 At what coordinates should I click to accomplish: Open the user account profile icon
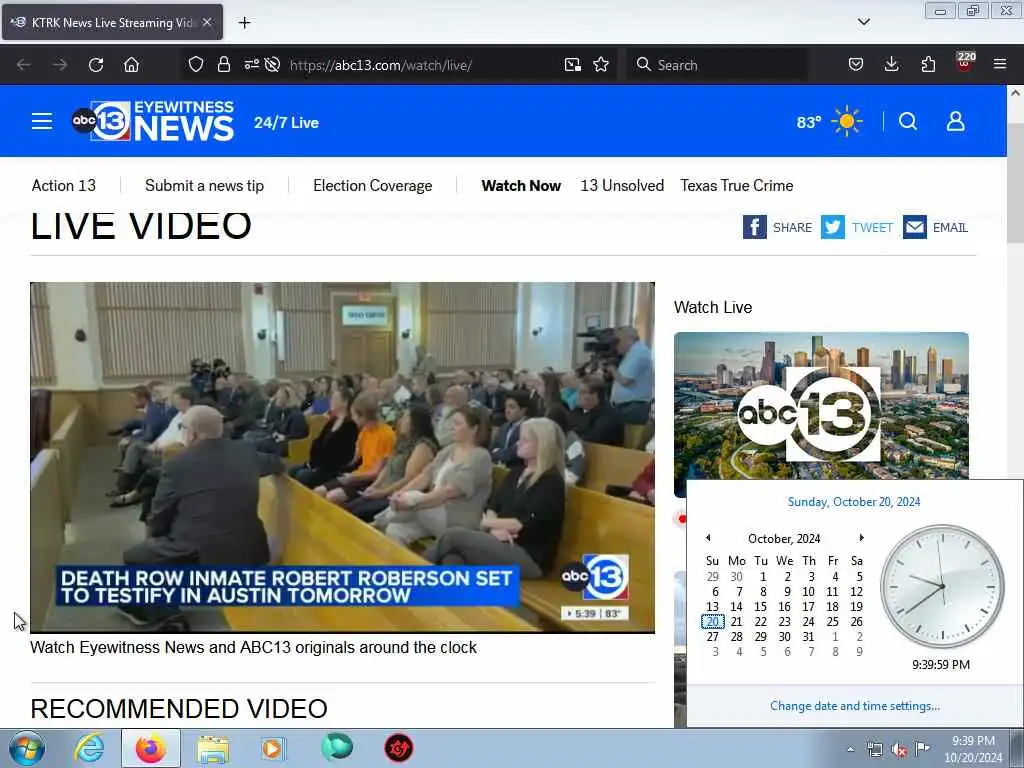pyautogui.click(x=955, y=121)
